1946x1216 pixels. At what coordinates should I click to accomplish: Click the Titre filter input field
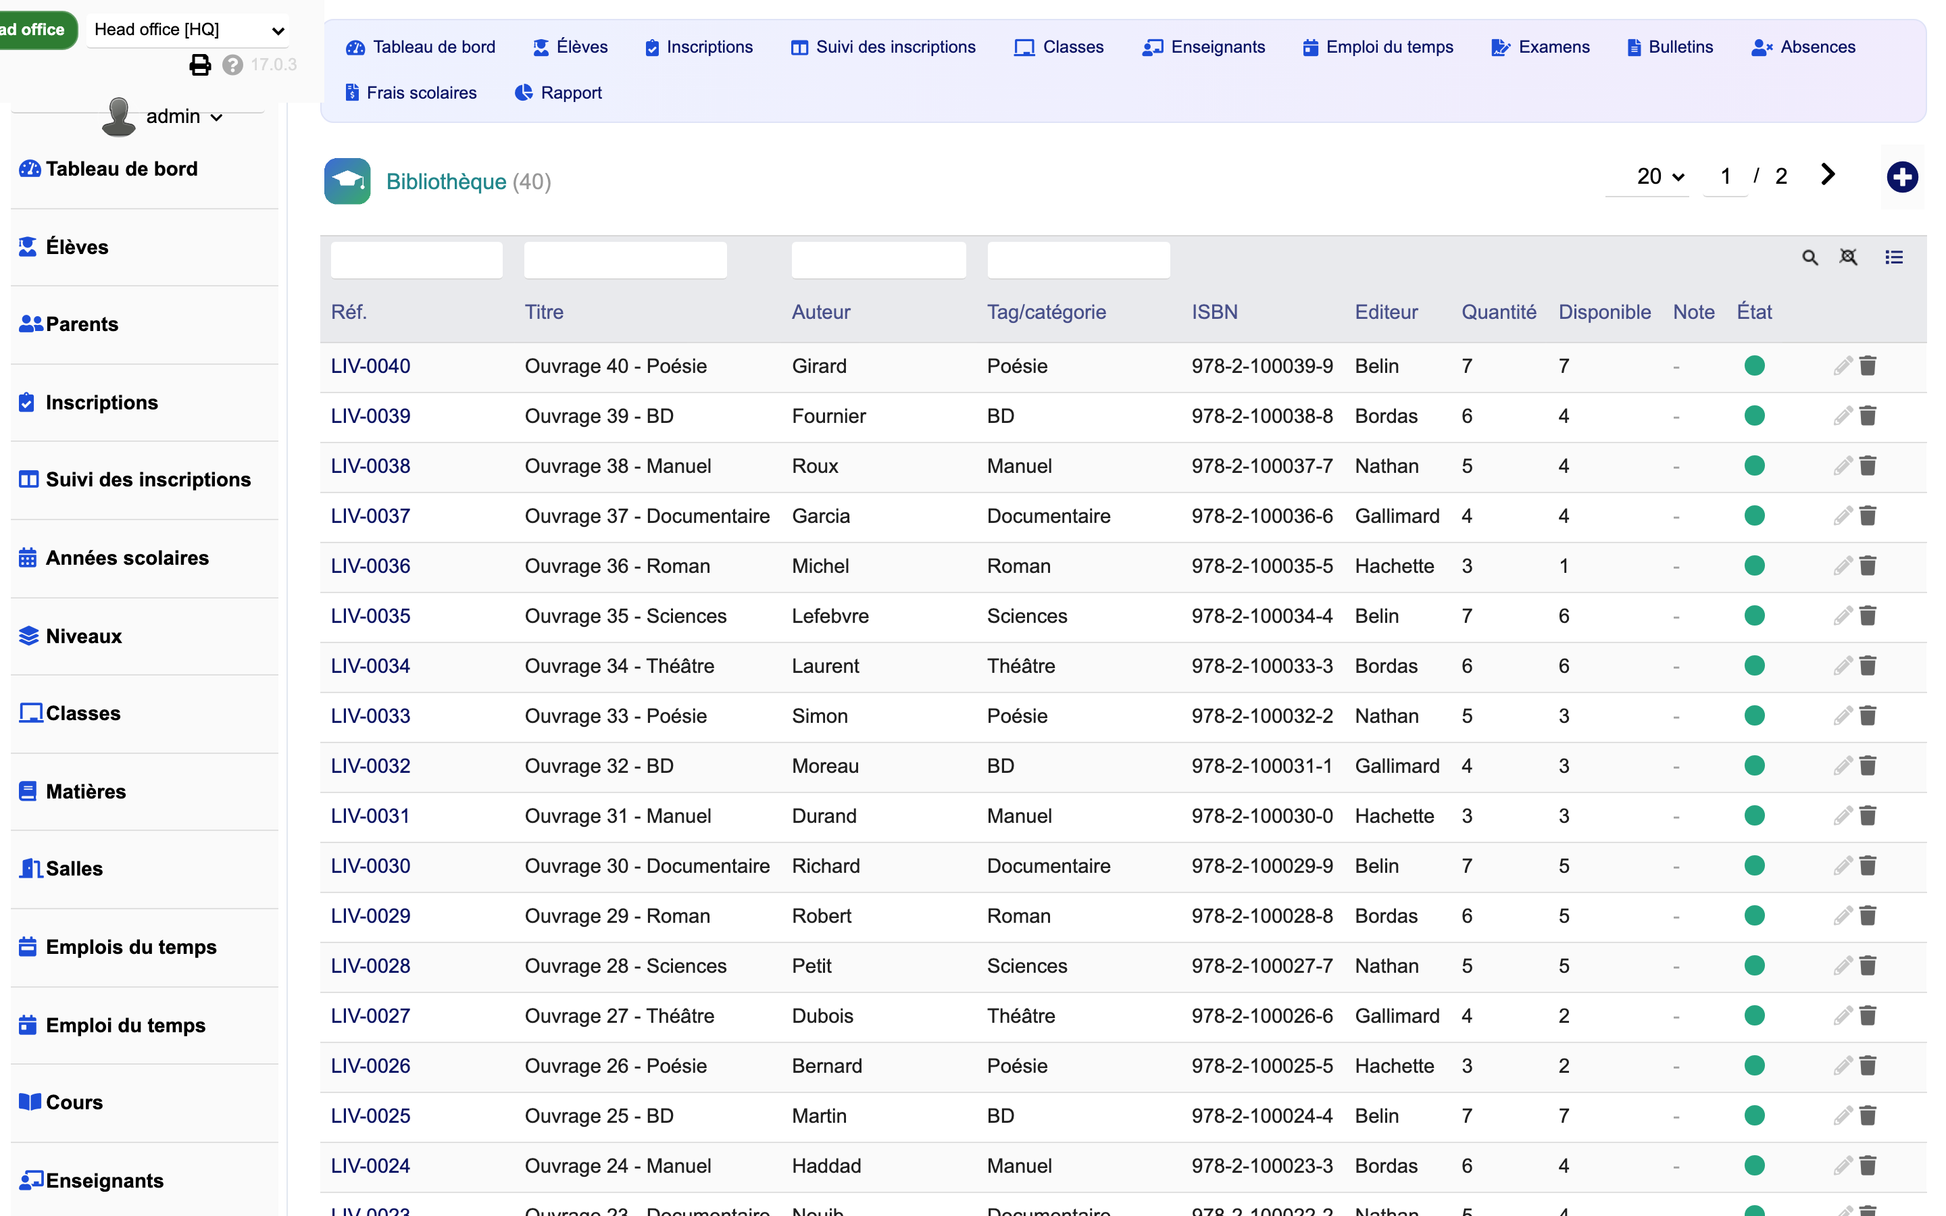pyautogui.click(x=625, y=260)
